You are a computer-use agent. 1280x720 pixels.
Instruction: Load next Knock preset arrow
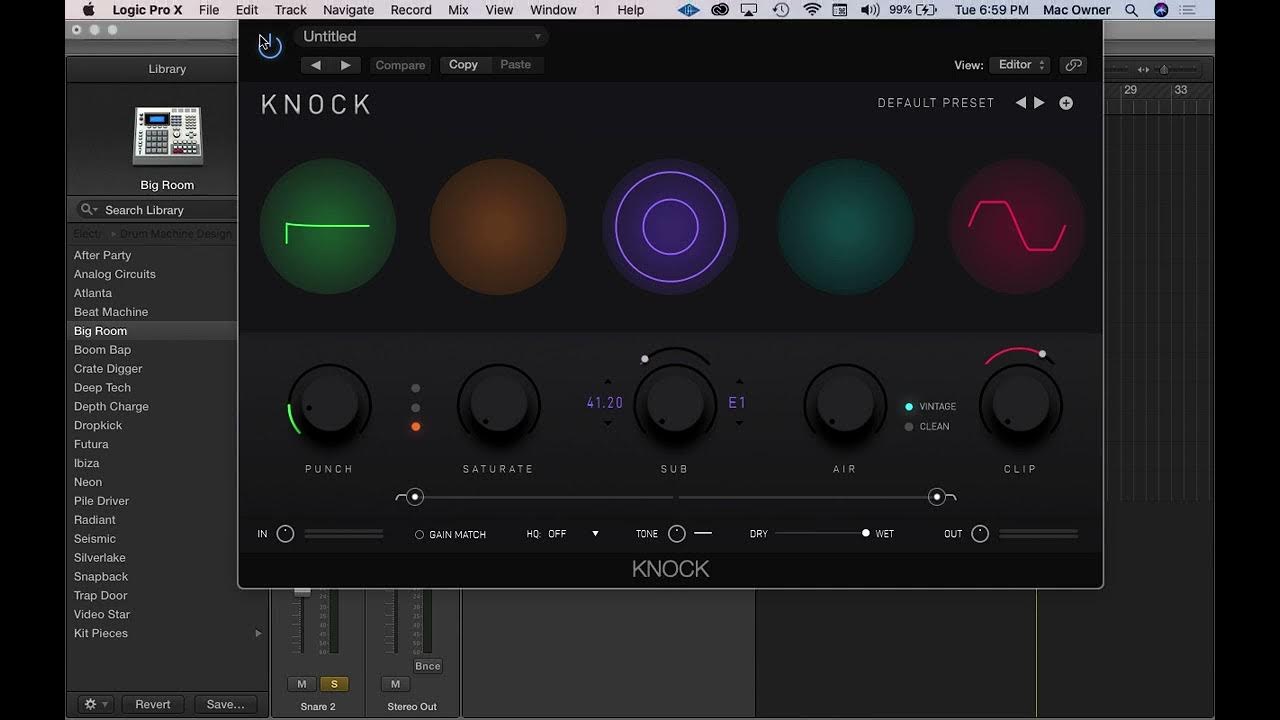(x=1039, y=103)
